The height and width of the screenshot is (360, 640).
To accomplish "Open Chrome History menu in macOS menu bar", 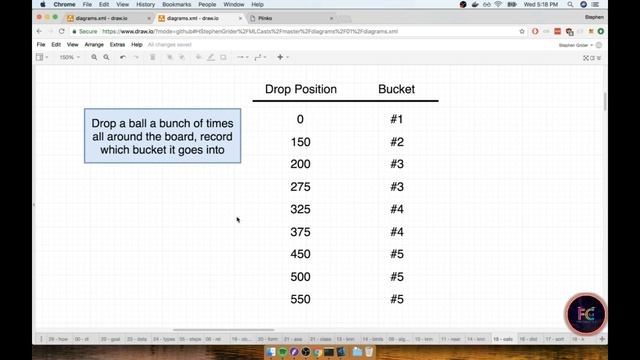I will pyautogui.click(x=145, y=4).
